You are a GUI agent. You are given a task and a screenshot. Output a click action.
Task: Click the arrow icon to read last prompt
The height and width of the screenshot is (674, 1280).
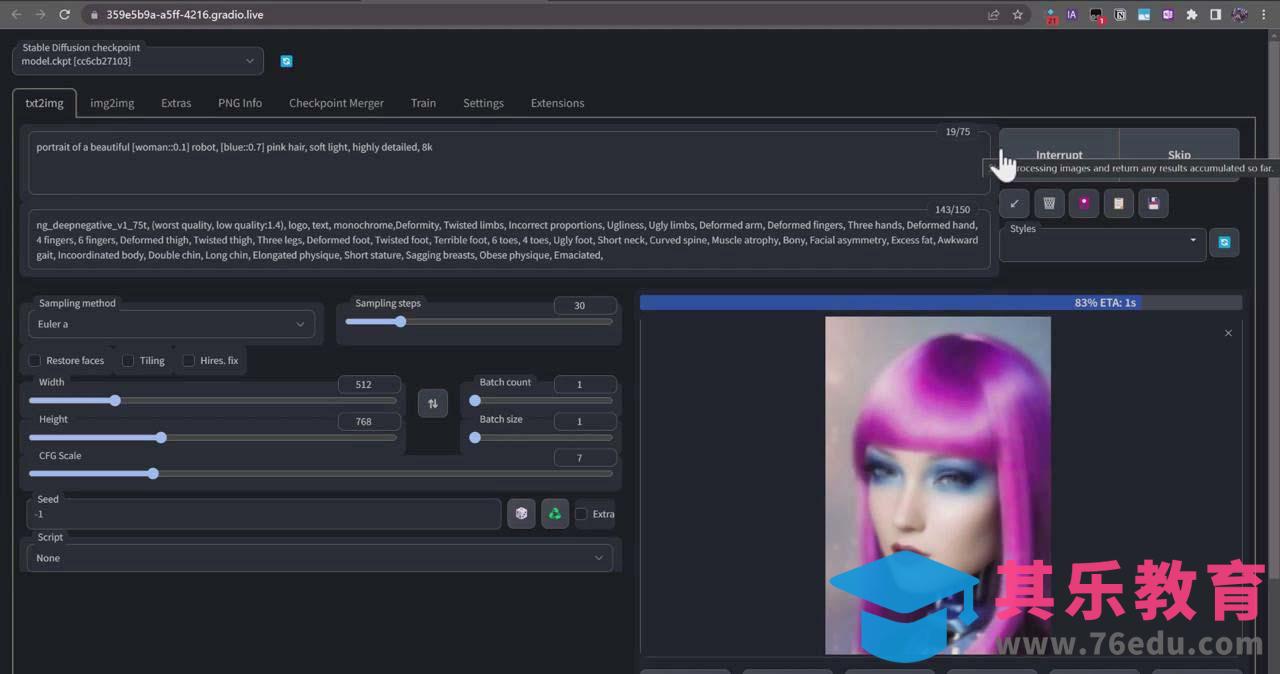click(1014, 204)
